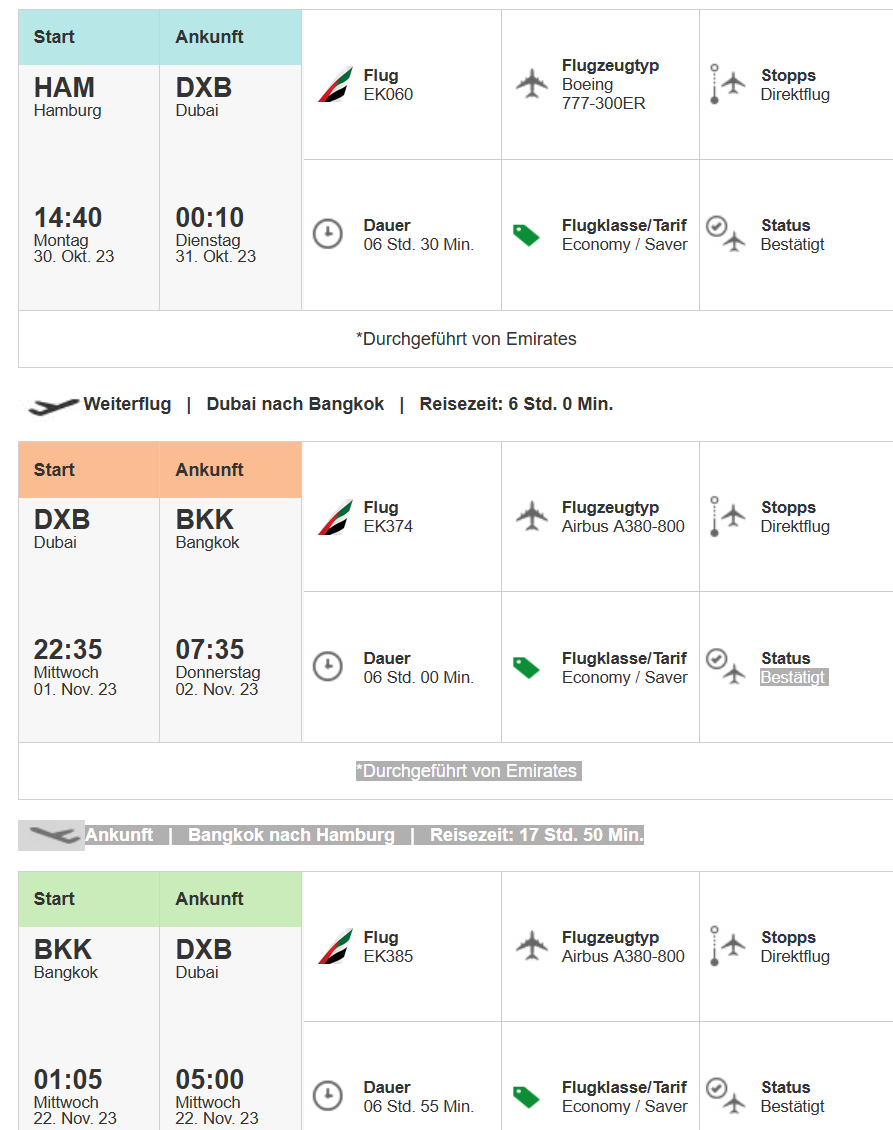Click the 07:35 arrival time in Bangkok
The width and height of the screenshot is (893, 1130).
[210, 649]
